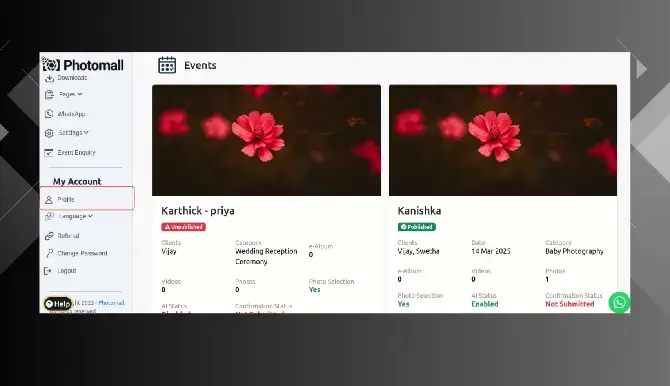Click the Photomall logo
670x386 pixels.
(83, 65)
